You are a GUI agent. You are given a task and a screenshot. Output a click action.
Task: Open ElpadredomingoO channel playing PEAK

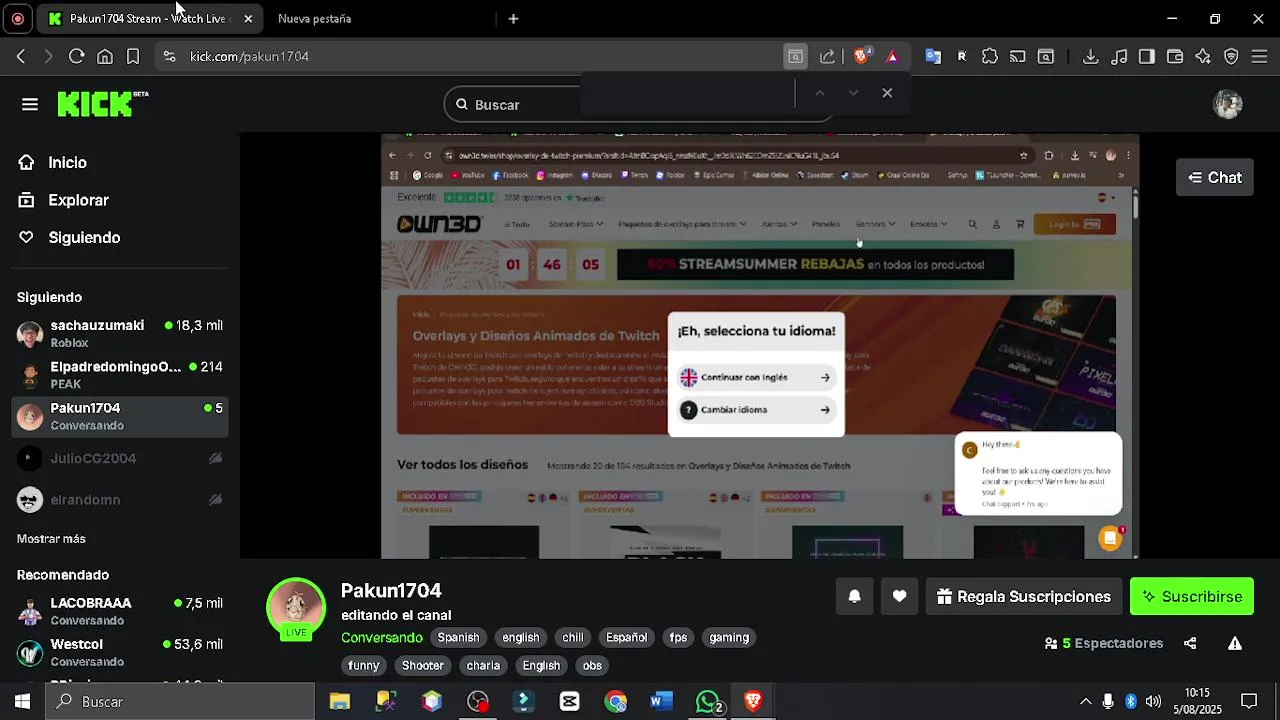120,375
